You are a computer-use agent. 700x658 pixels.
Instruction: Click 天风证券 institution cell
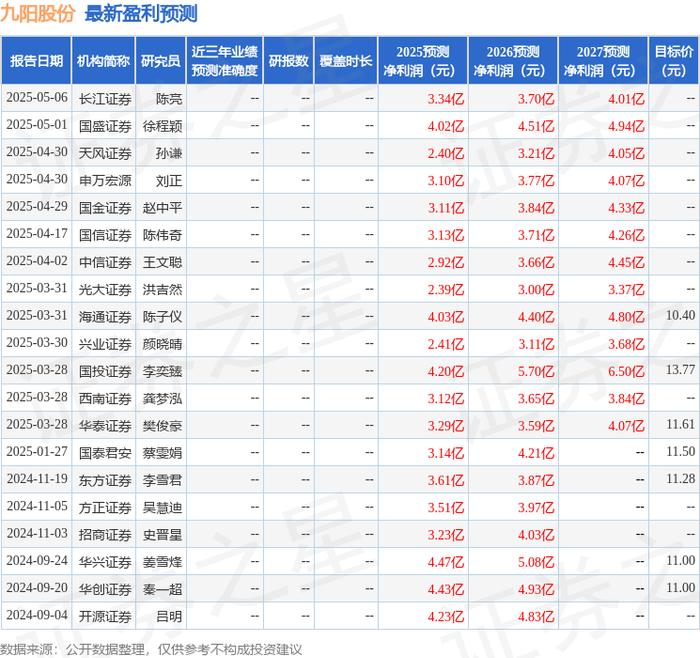105,153
